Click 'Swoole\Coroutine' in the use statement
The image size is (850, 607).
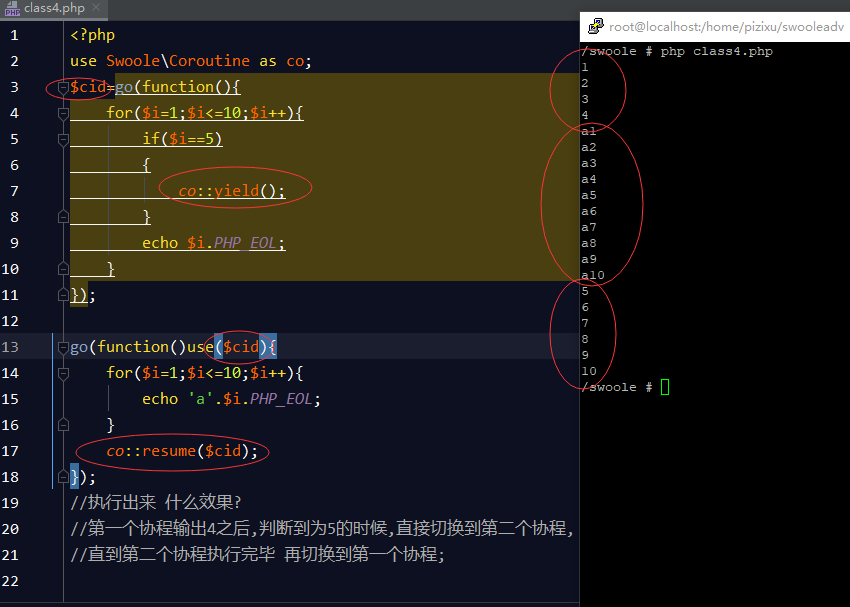(178, 61)
